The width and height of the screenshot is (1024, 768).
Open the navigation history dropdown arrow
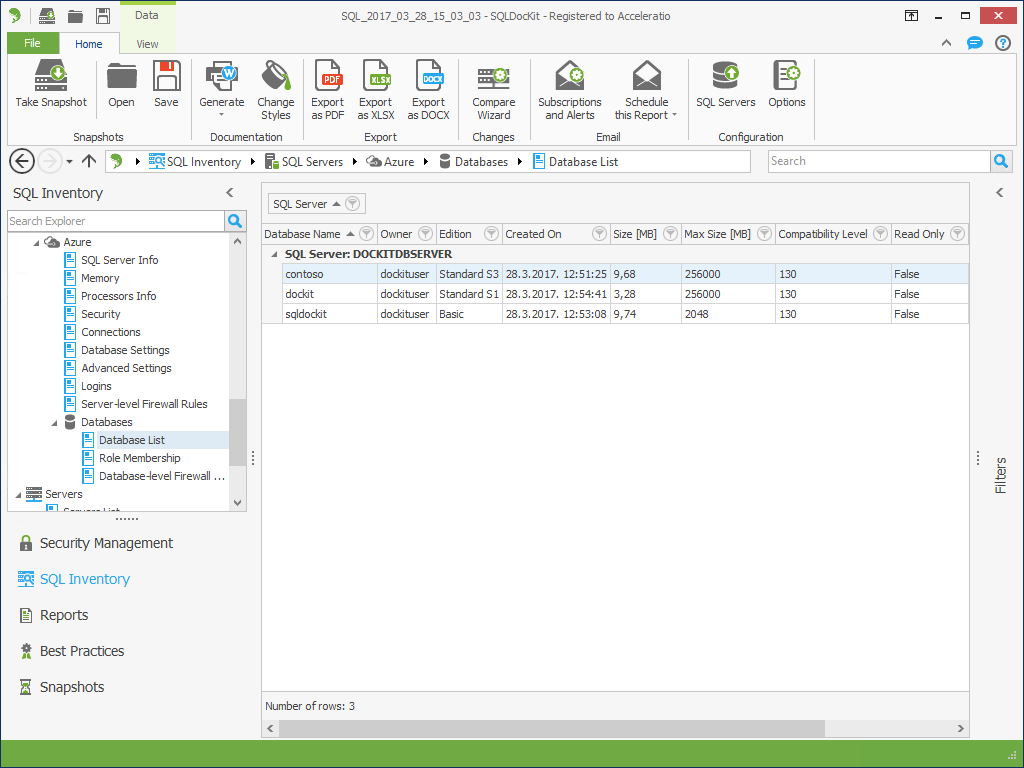pos(69,161)
